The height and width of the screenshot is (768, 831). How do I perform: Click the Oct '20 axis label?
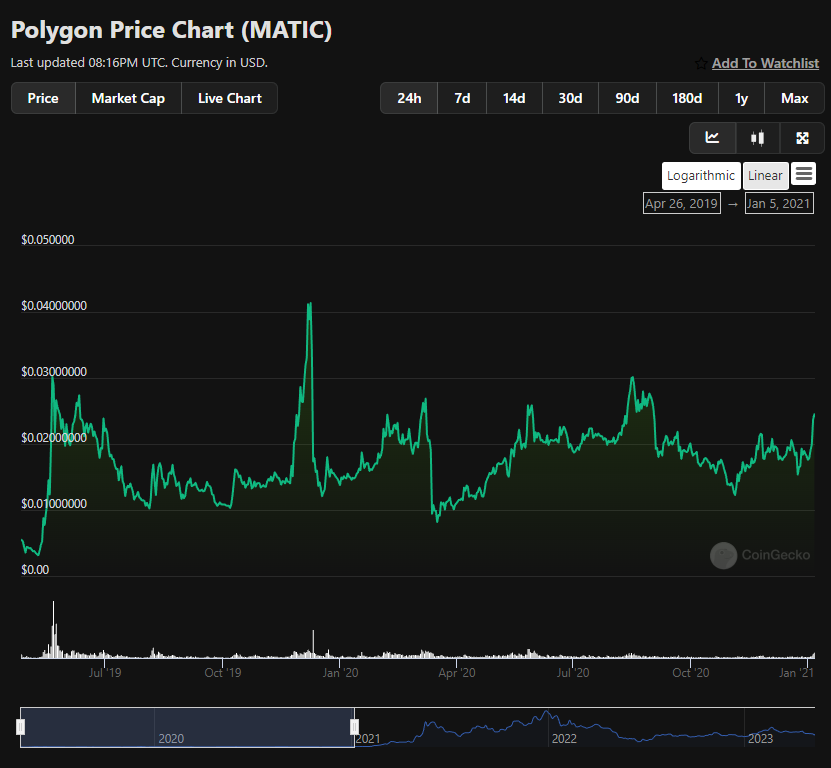coord(691,673)
